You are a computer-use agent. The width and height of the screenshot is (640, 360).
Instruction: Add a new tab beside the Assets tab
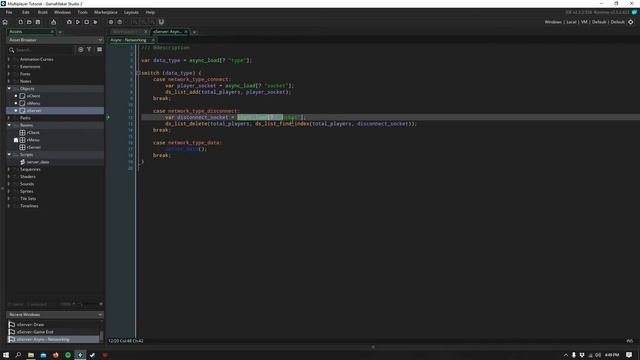tap(60, 32)
